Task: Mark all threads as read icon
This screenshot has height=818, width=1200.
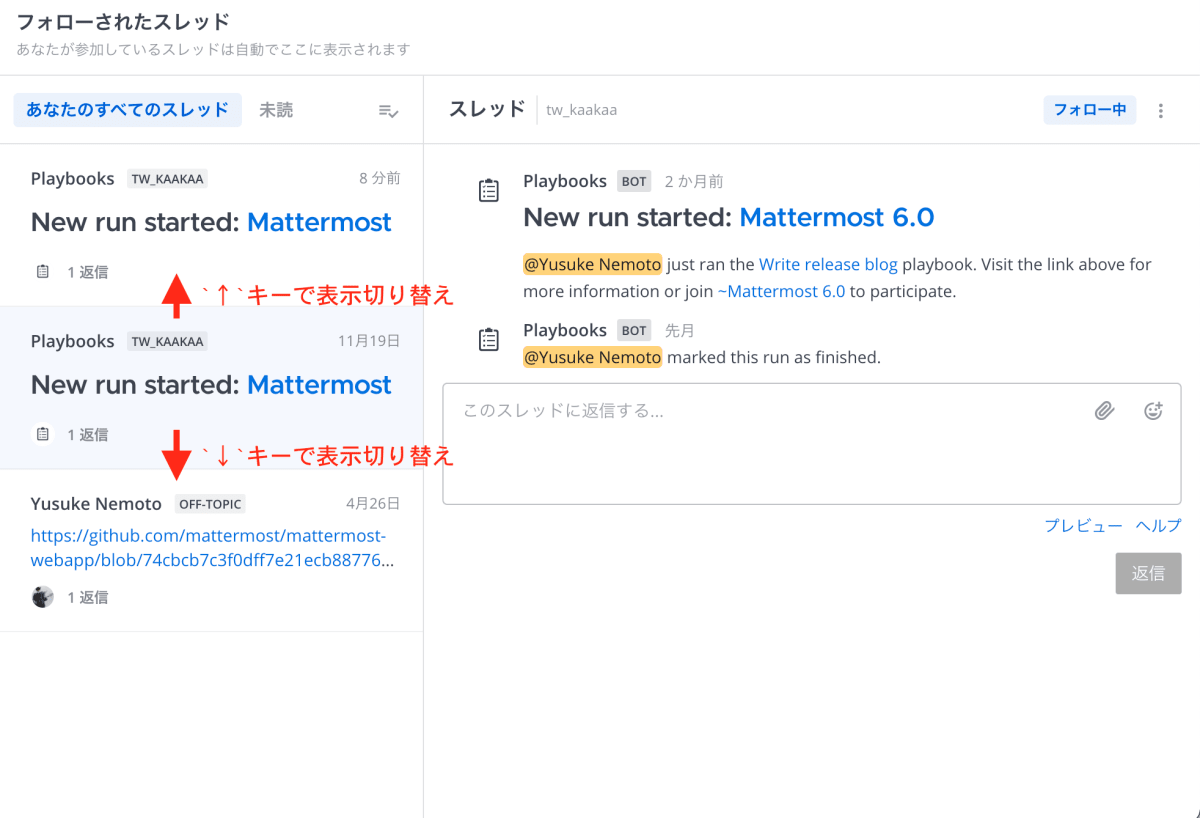Action: pos(389,111)
